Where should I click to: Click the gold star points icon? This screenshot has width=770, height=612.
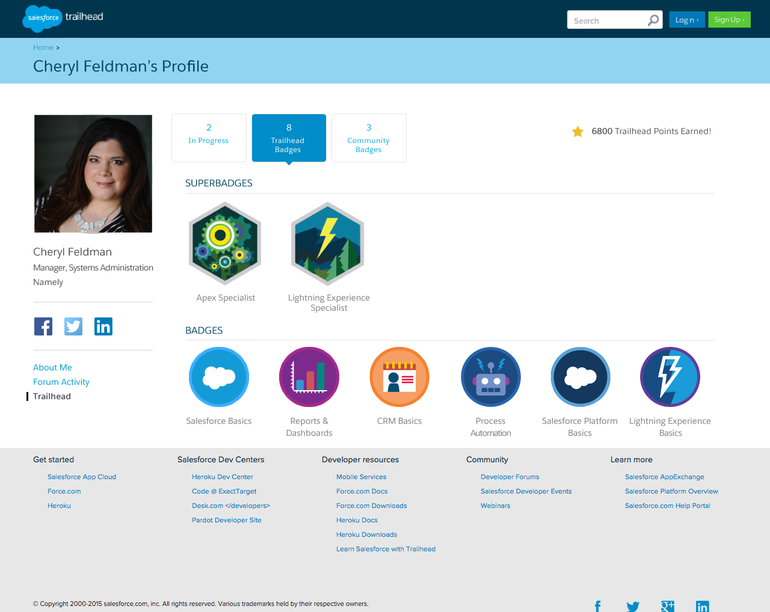pos(578,131)
